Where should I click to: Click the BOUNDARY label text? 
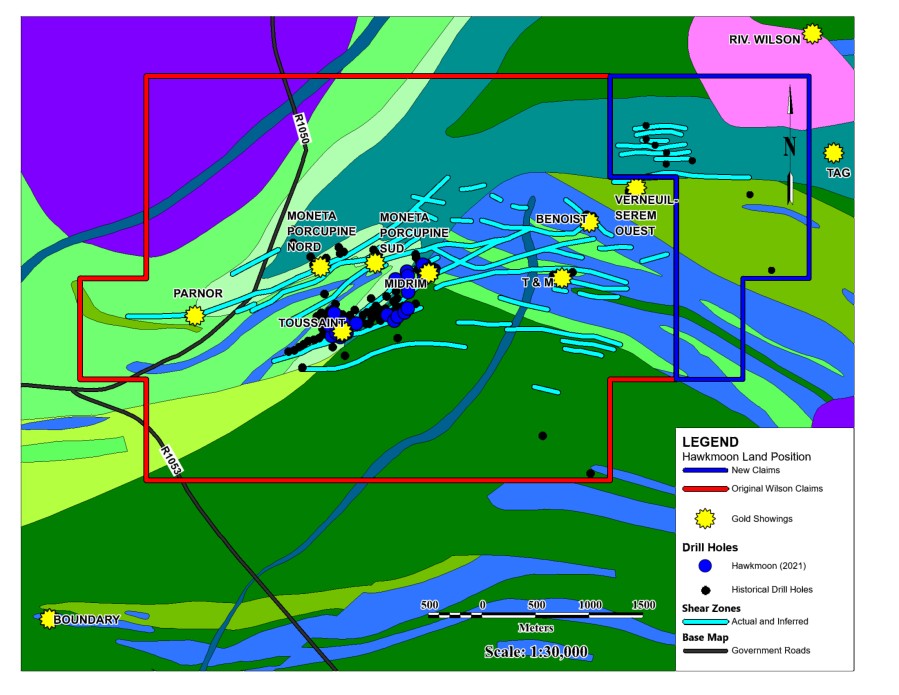(87, 620)
